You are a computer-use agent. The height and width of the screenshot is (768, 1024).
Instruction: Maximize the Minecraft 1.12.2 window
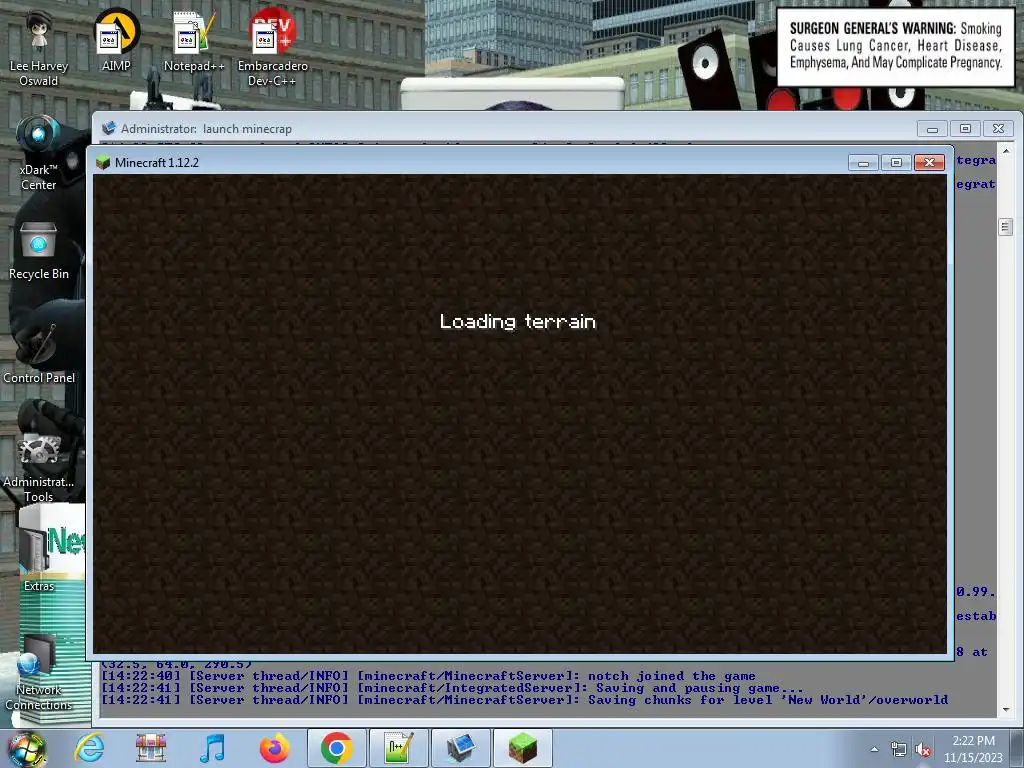click(x=896, y=163)
